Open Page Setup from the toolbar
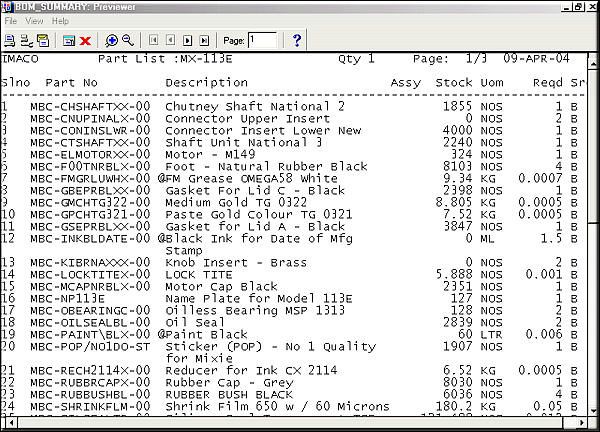This screenshot has width=600, height=432. click(x=26, y=40)
